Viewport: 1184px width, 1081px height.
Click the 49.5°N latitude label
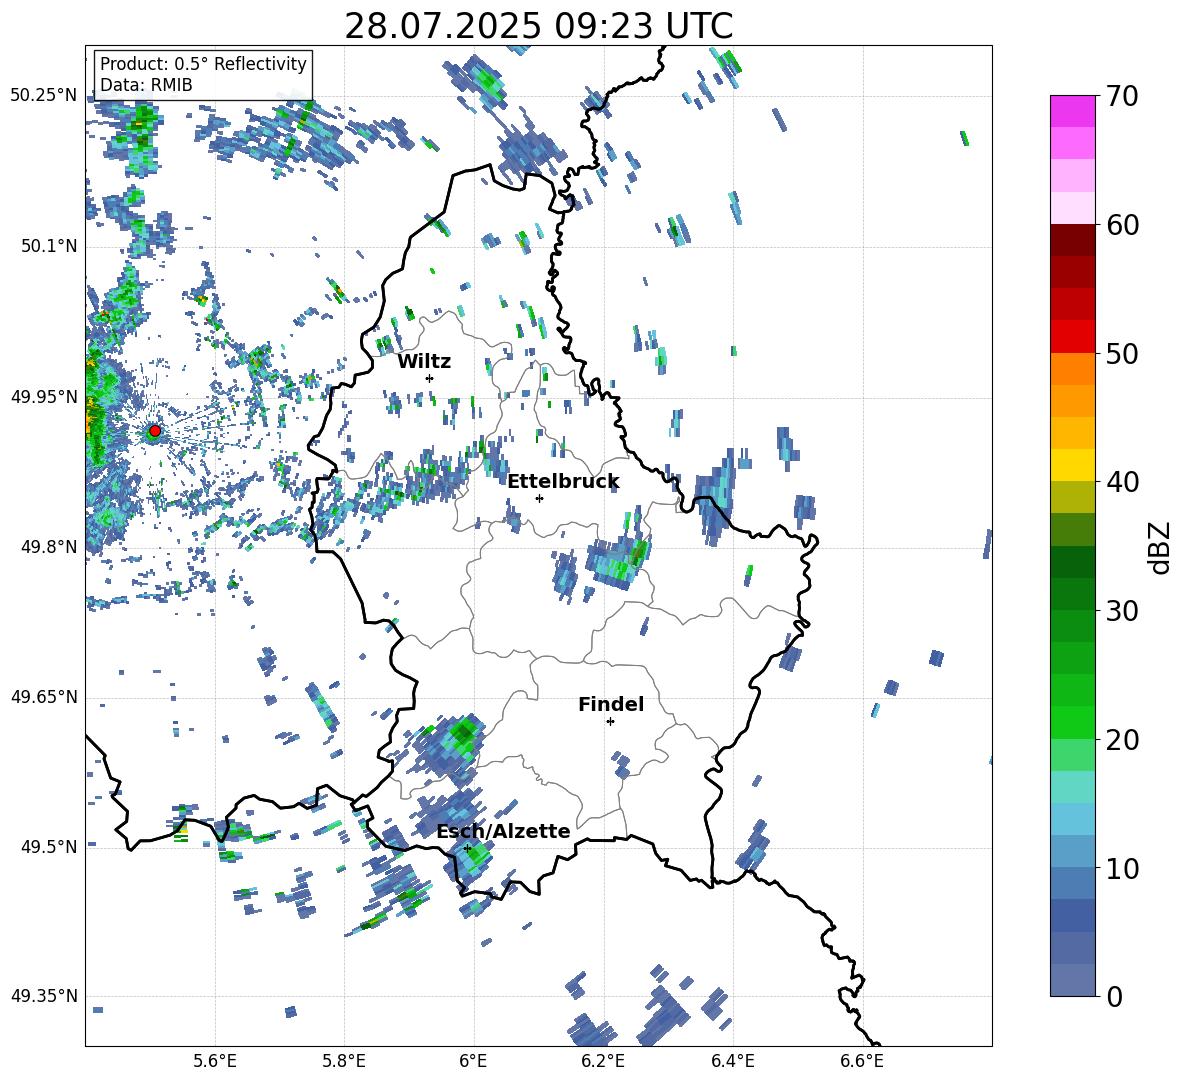click(49, 847)
